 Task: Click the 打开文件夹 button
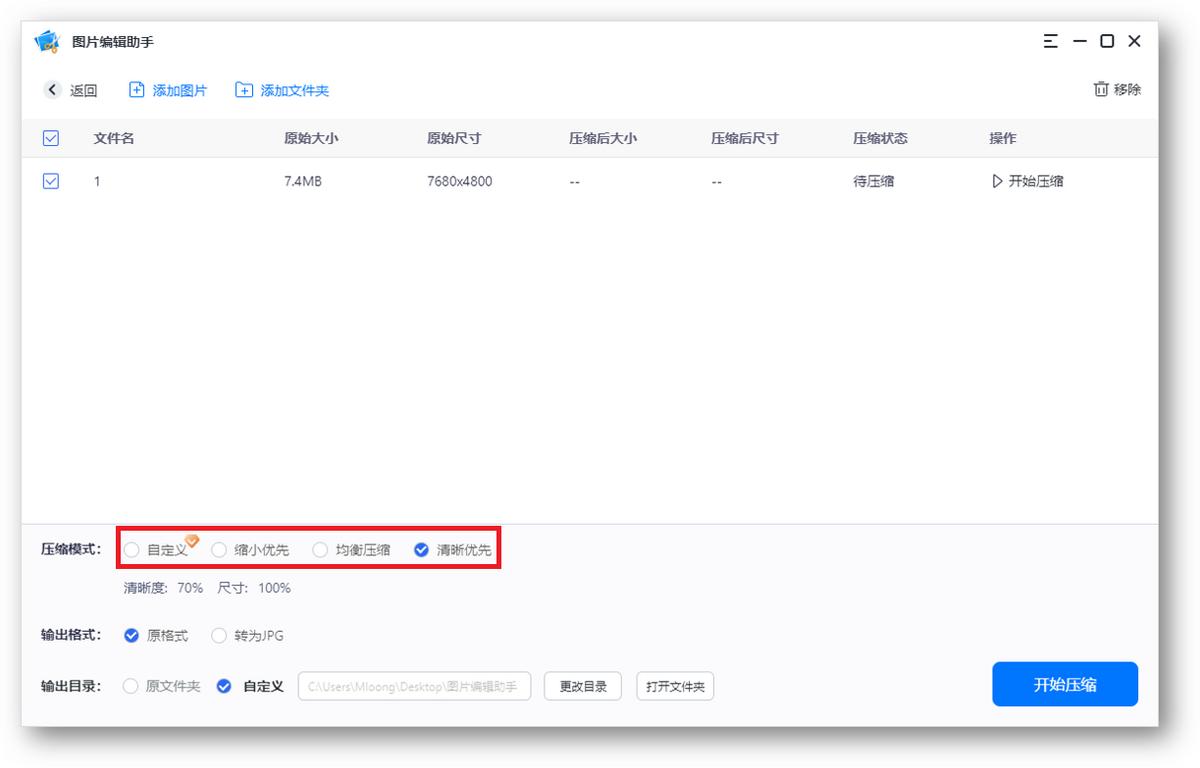point(675,686)
